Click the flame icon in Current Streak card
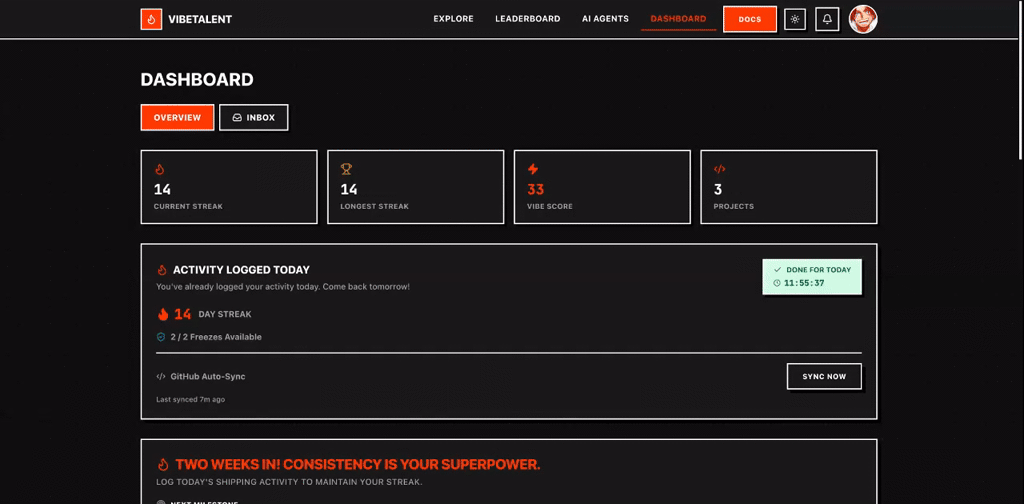Viewport: 1024px width, 504px height. pyautogui.click(x=159, y=169)
